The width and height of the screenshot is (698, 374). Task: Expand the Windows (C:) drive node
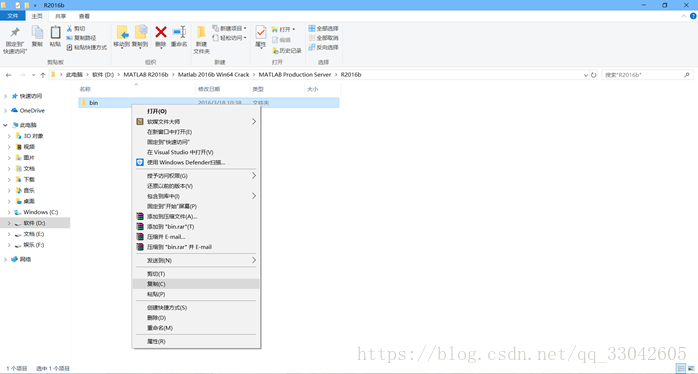pos(9,212)
